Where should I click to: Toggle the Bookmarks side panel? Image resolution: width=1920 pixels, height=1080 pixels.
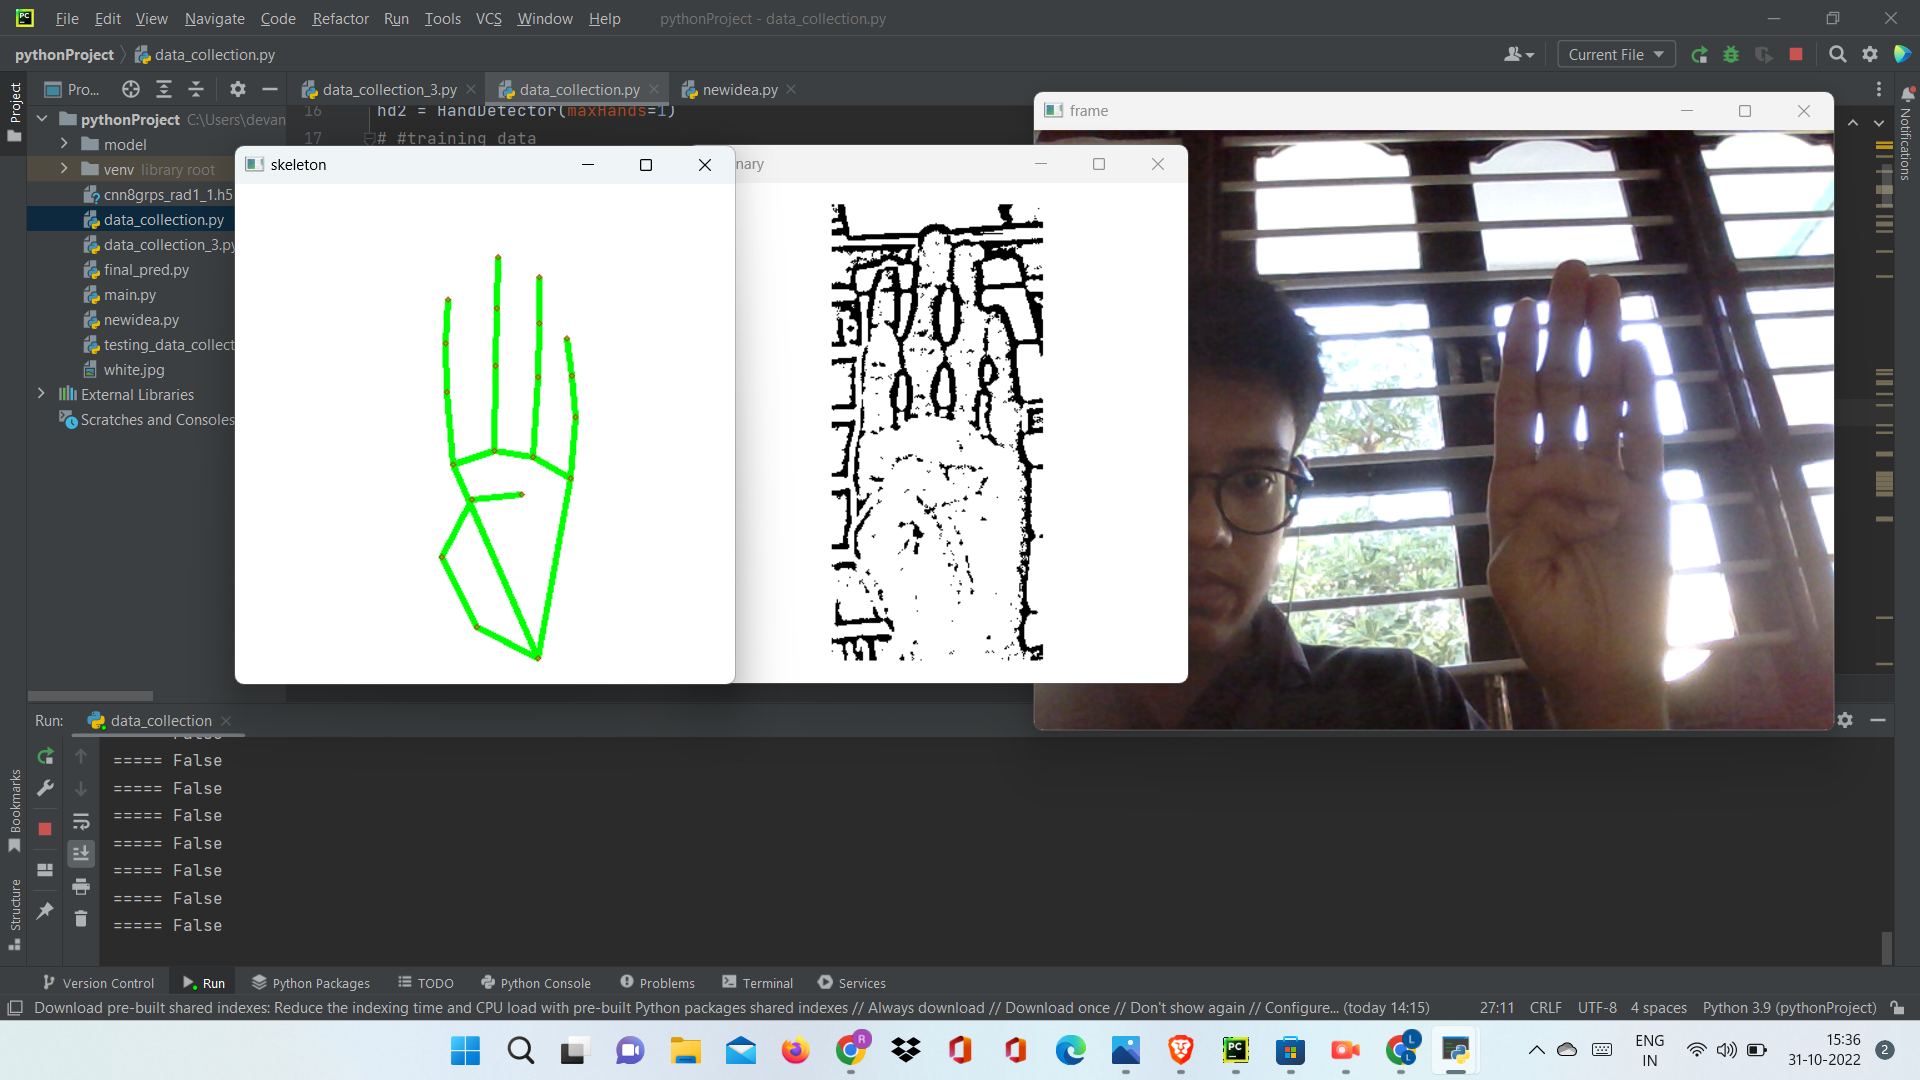(x=15, y=810)
